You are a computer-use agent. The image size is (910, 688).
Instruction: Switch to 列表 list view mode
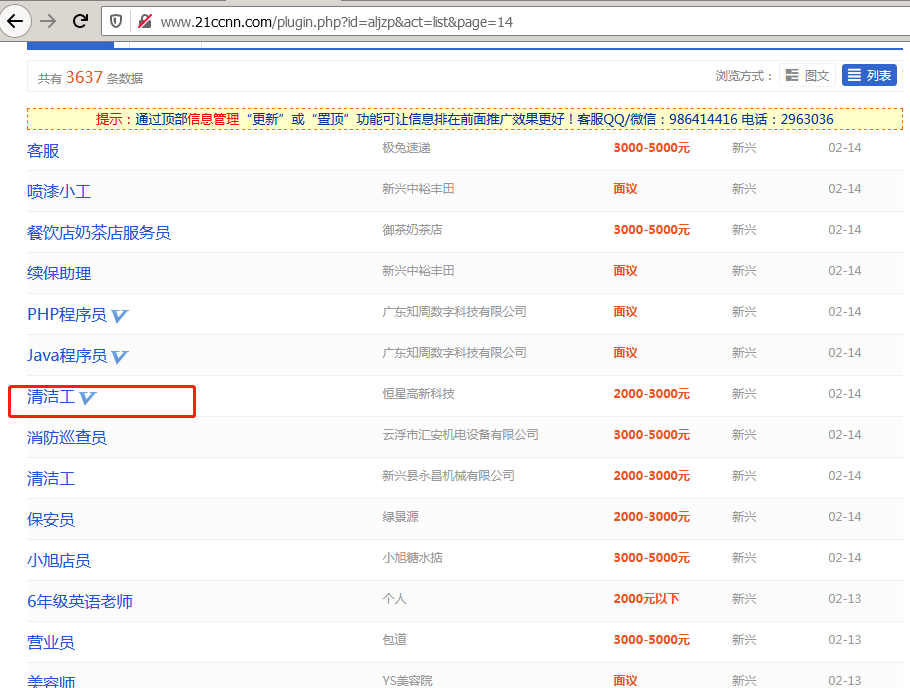point(869,76)
